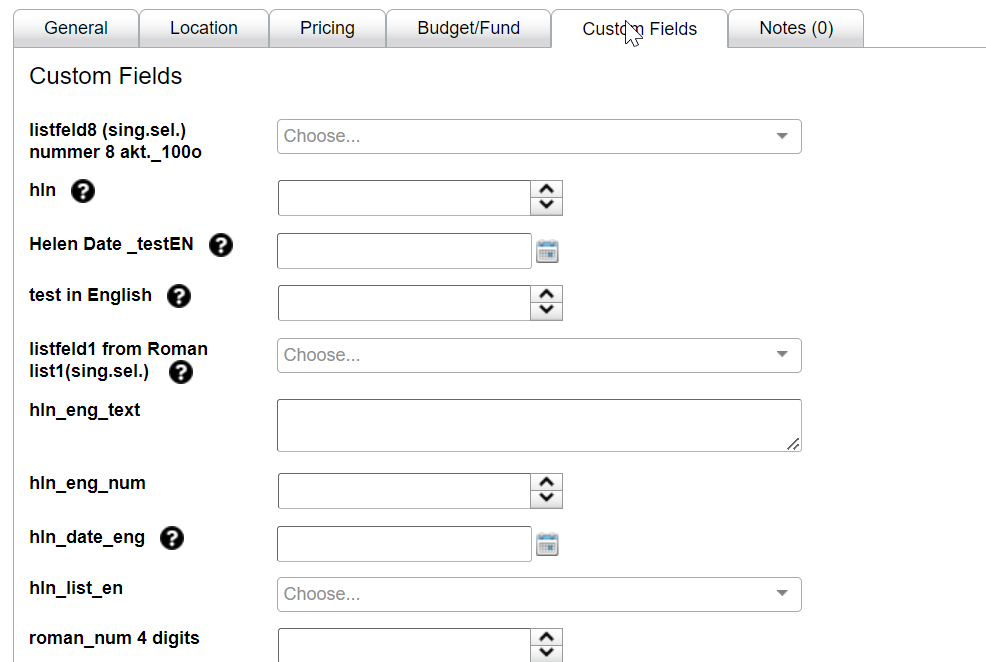Click into the hln_eng_text text area
The height and width of the screenshot is (662, 986).
pyautogui.click(x=538, y=425)
